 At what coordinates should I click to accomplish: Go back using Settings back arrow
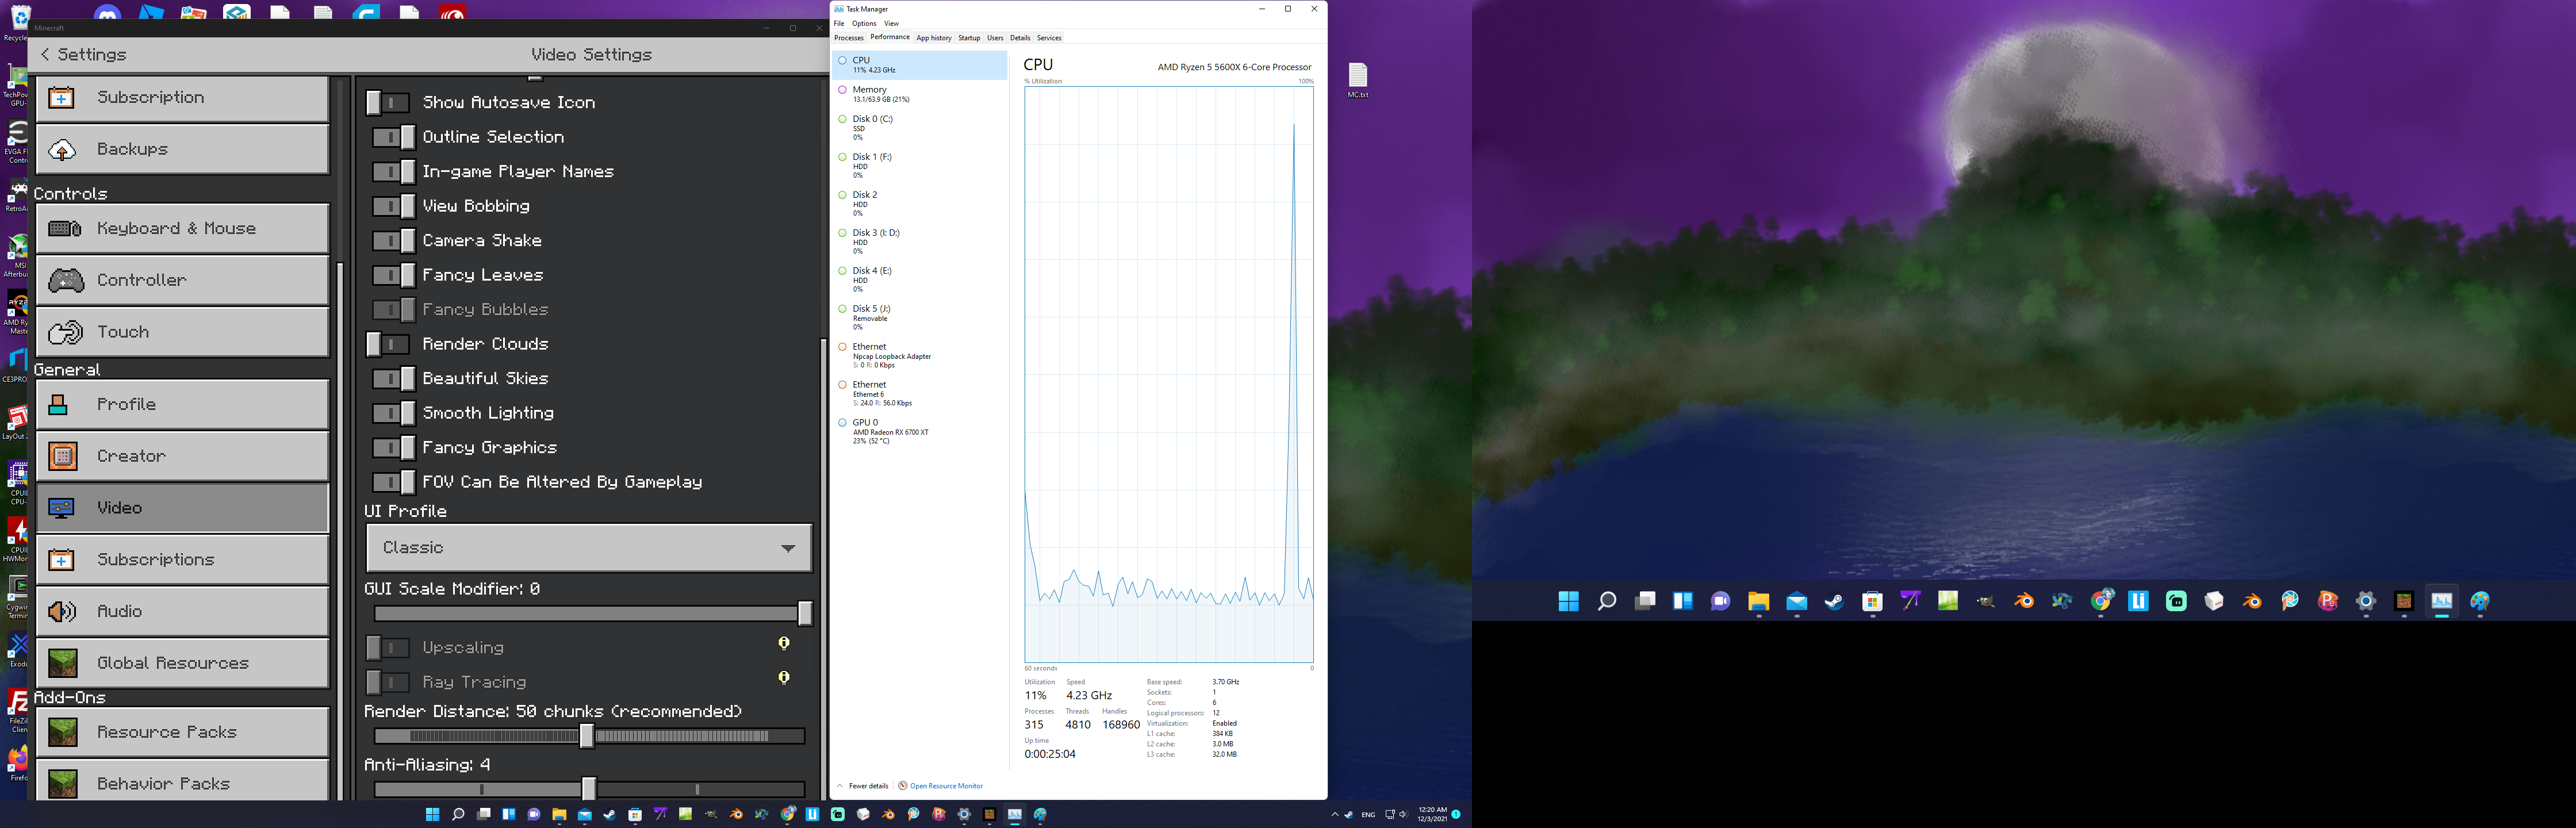(45, 55)
